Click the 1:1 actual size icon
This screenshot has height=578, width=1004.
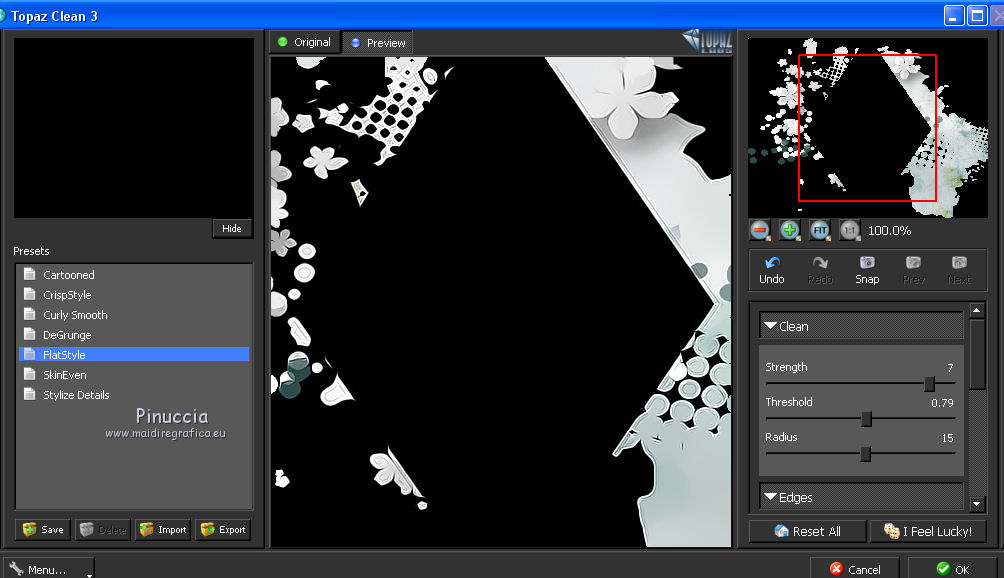850,230
